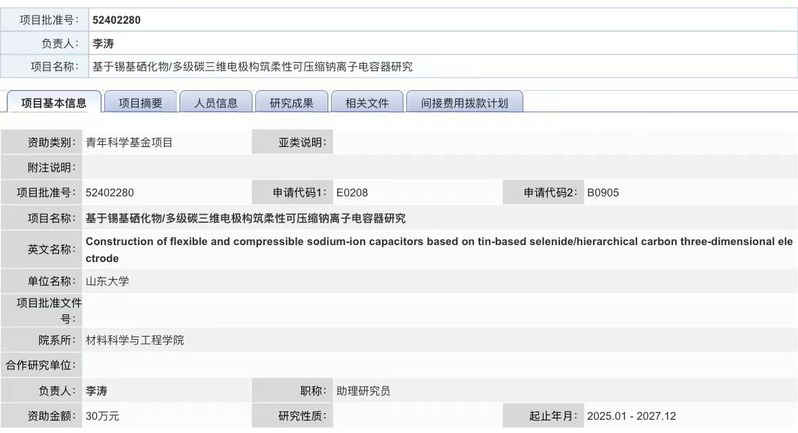Go to the 相关文件 tab
The width and height of the screenshot is (798, 433).
point(366,102)
